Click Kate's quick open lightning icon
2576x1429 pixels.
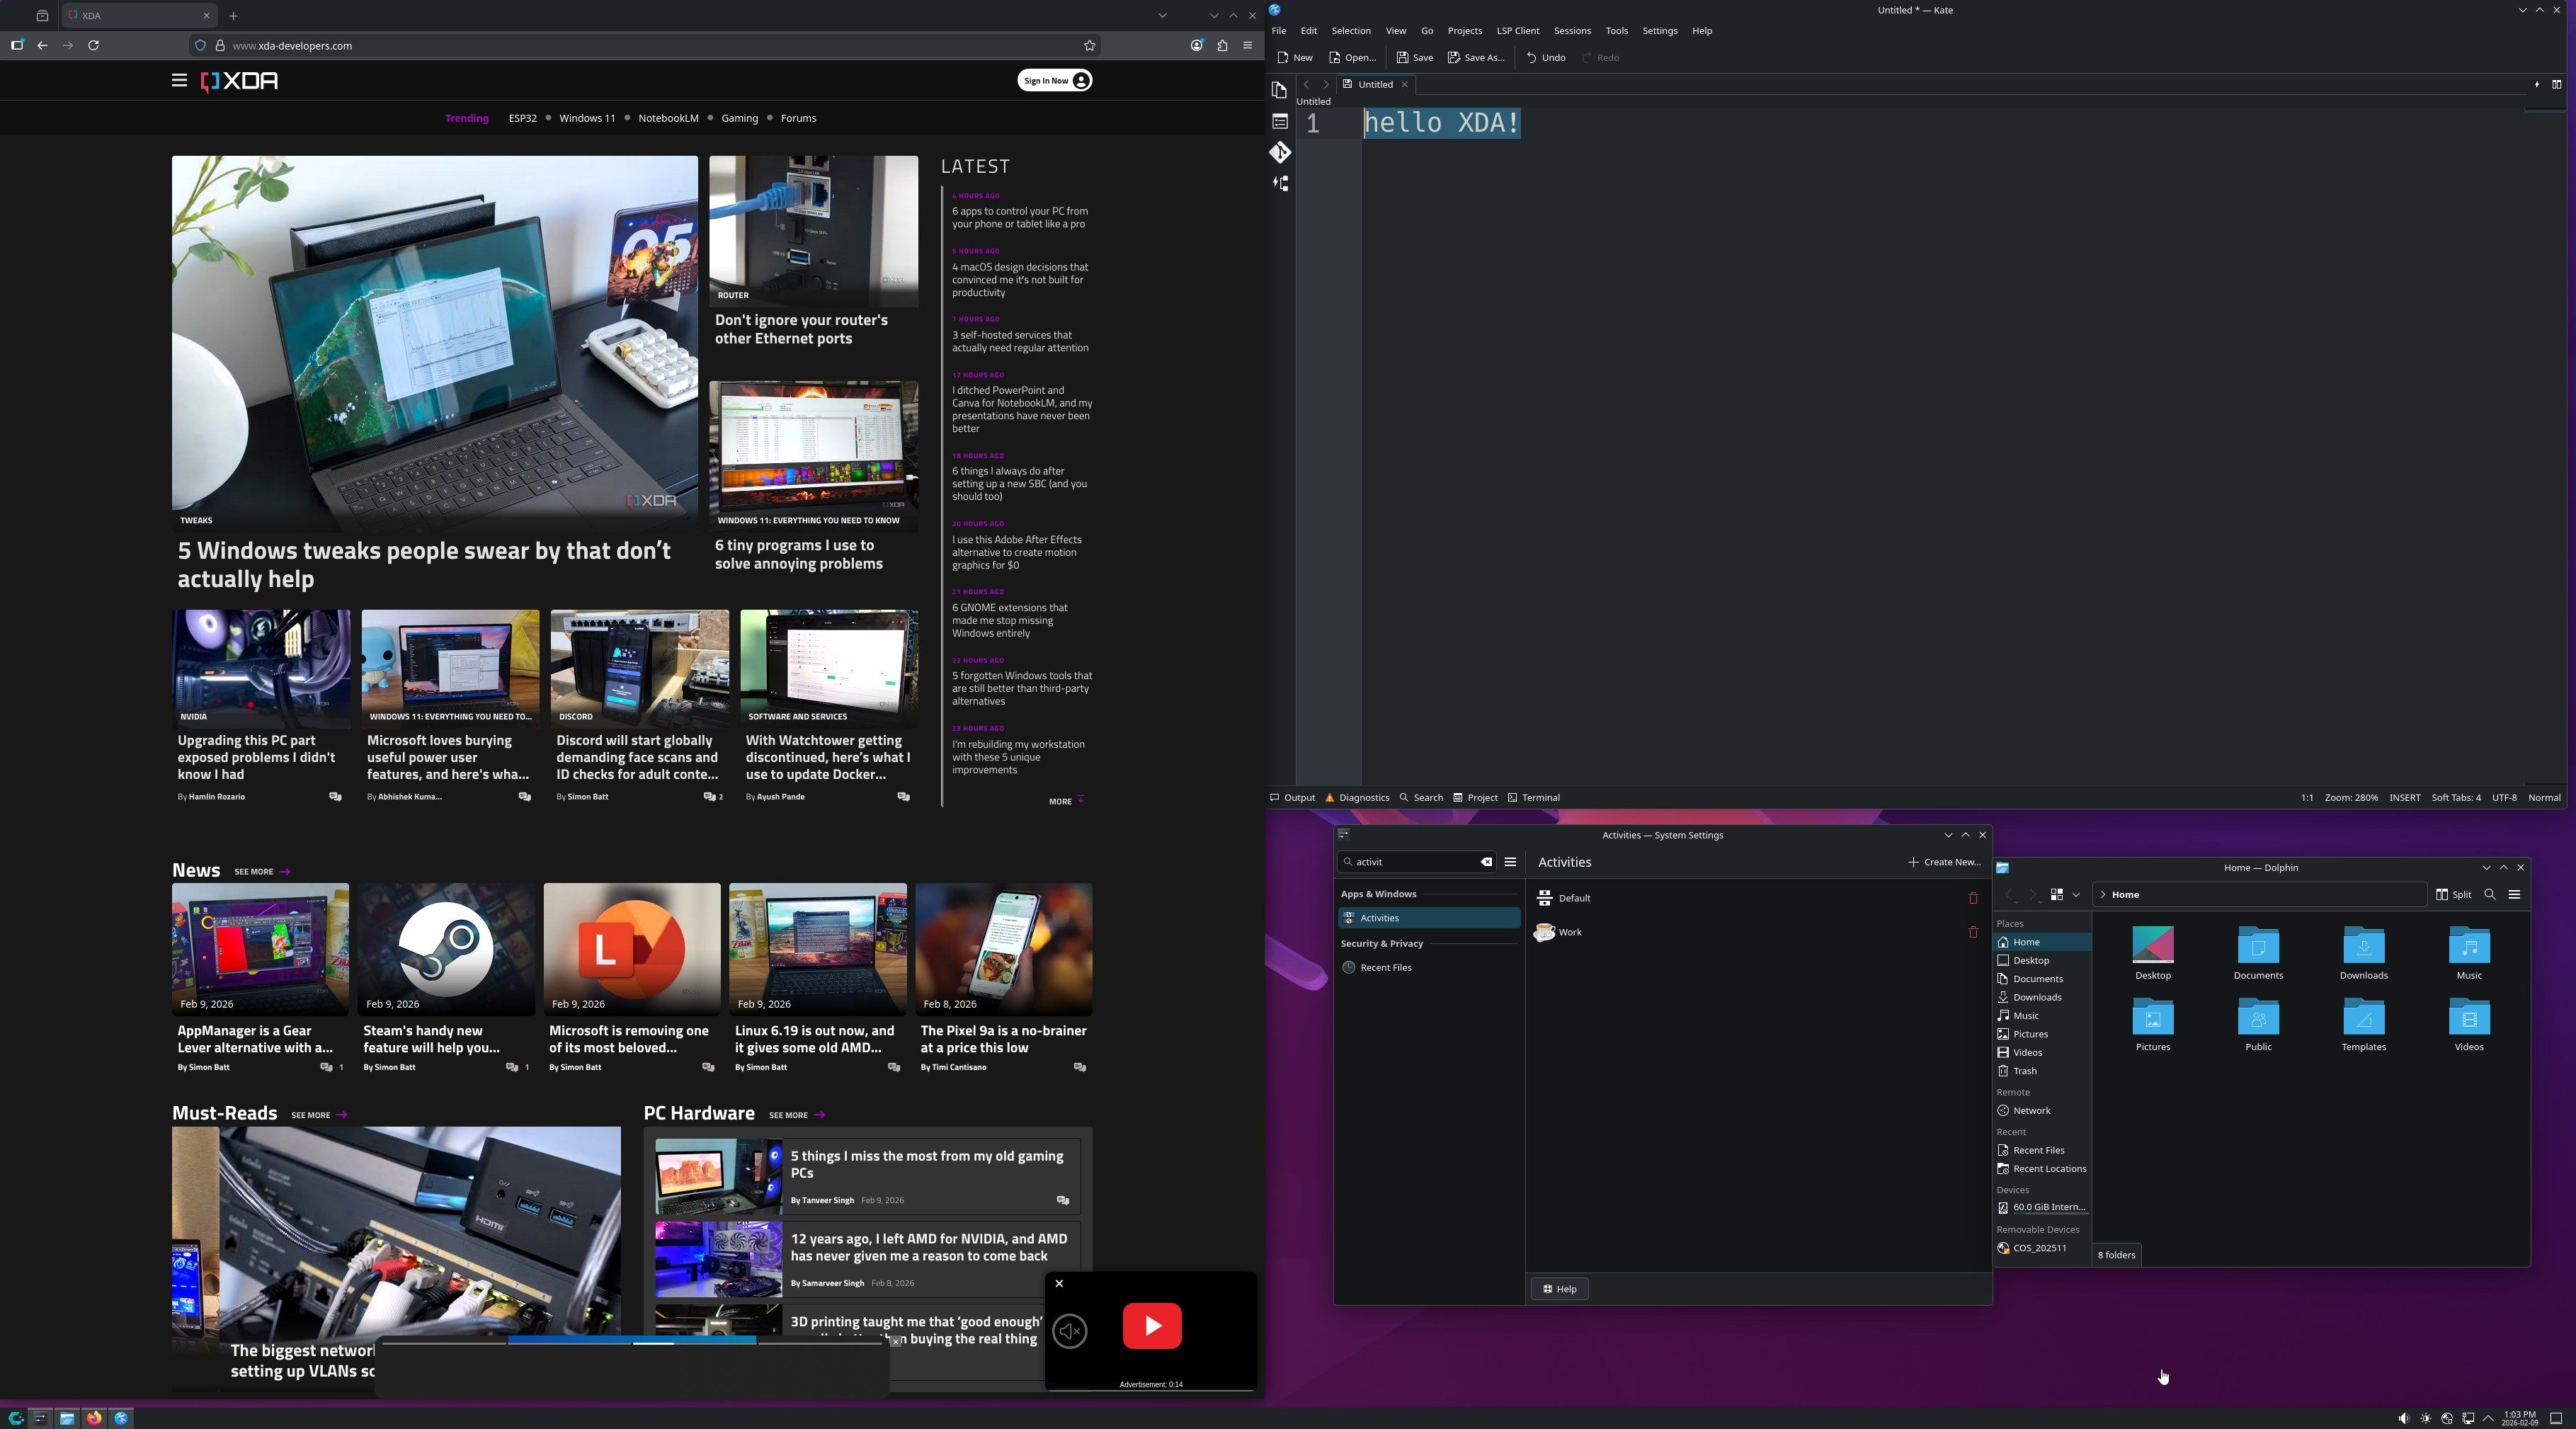[x=2537, y=84]
